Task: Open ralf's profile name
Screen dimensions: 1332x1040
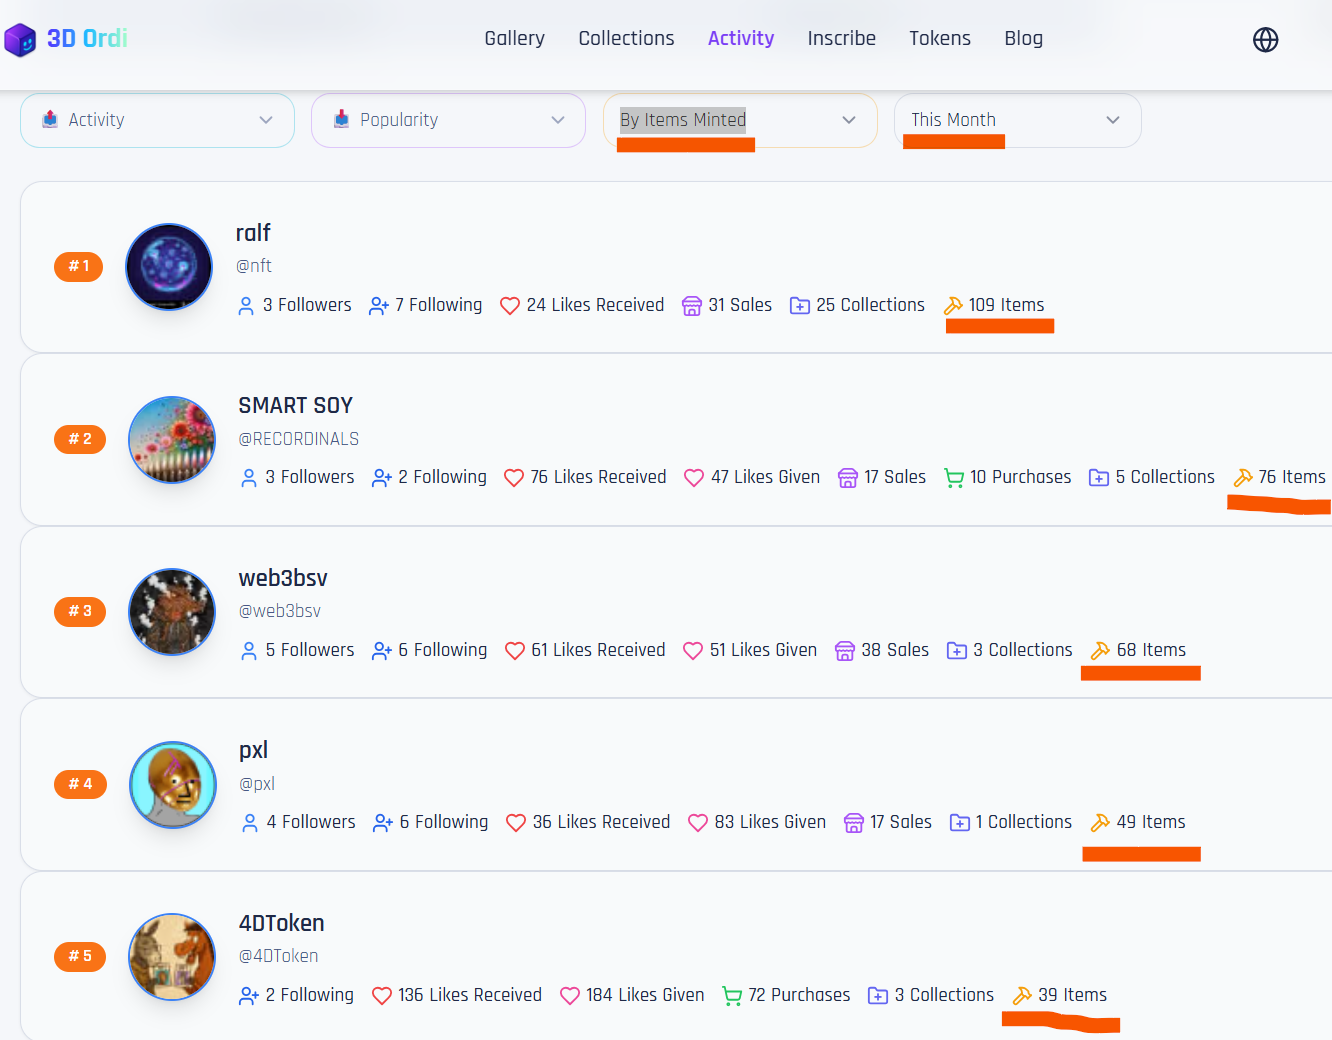Action: pyautogui.click(x=253, y=233)
